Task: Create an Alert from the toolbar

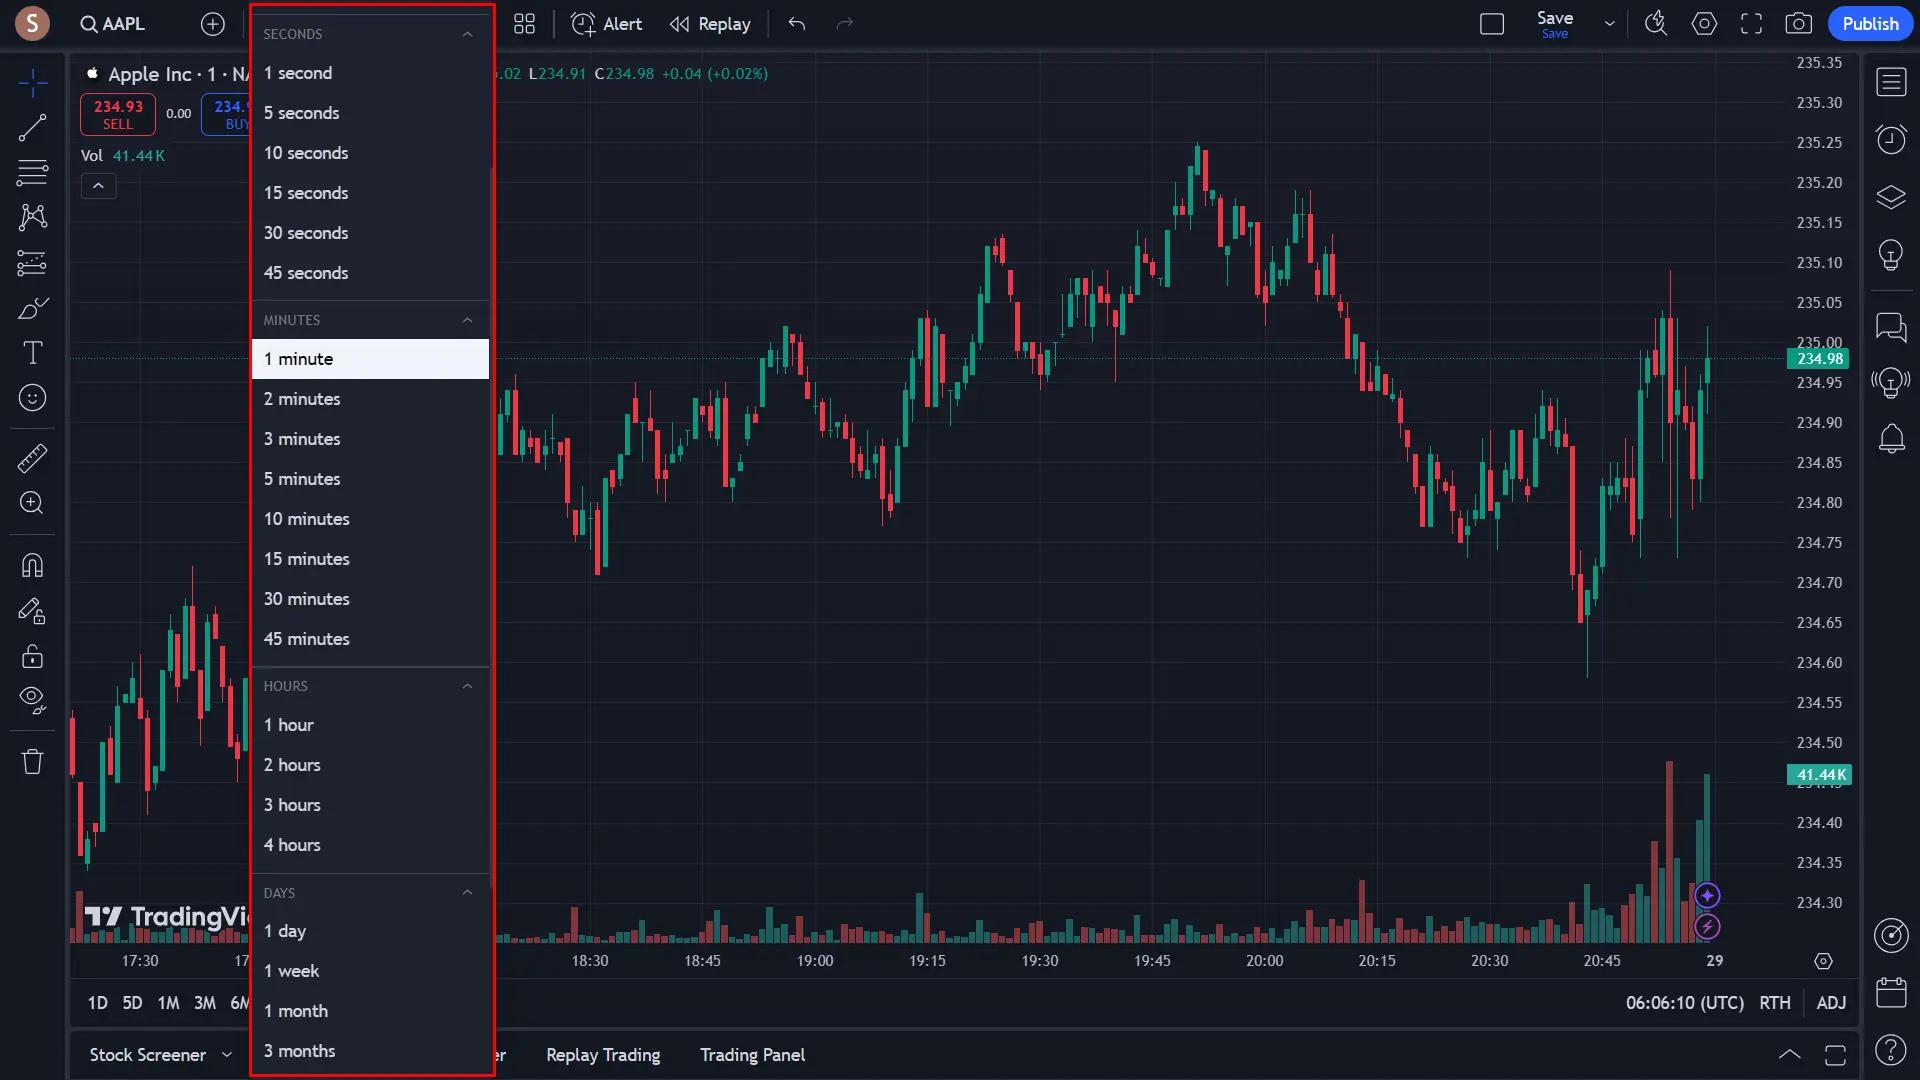Action: click(606, 24)
